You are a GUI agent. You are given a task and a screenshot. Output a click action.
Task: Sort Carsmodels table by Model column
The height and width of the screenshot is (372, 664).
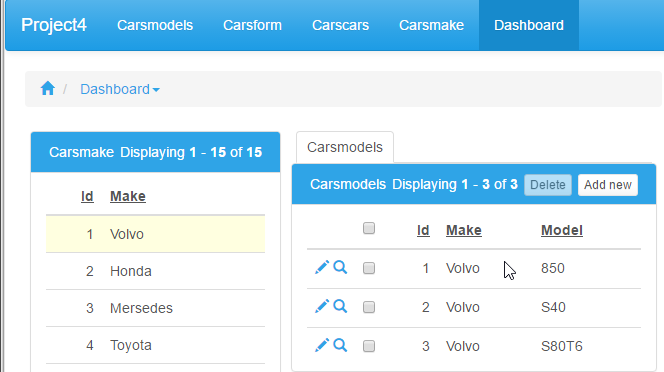pos(562,230)
